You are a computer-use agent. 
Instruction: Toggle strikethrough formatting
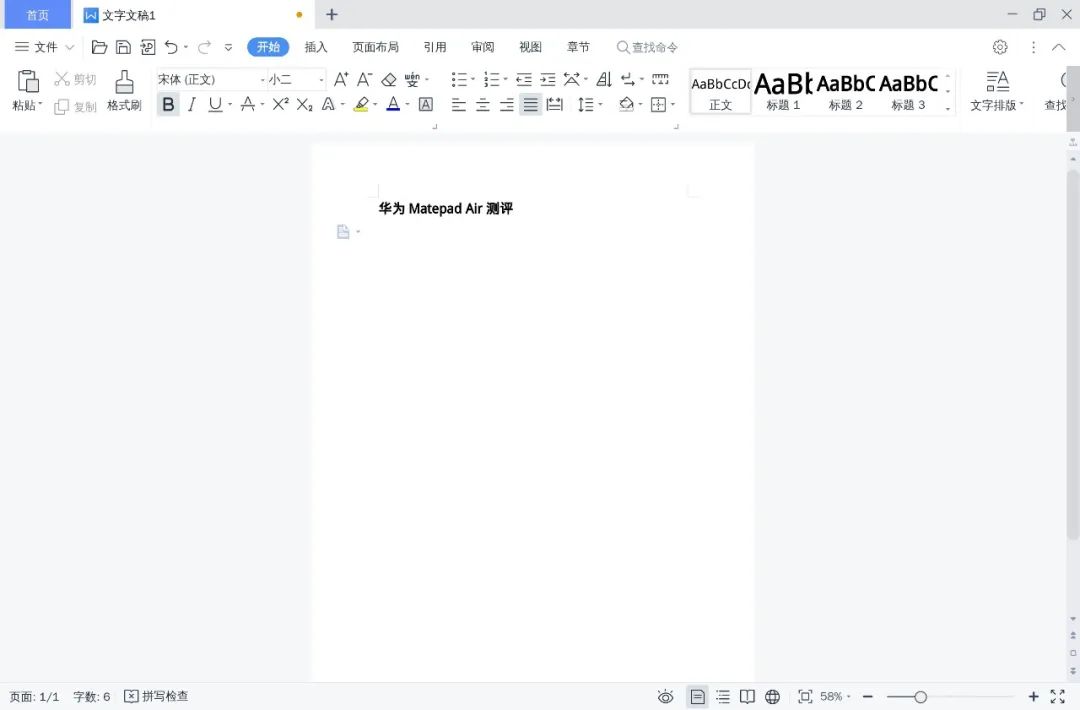click(247, 105)
